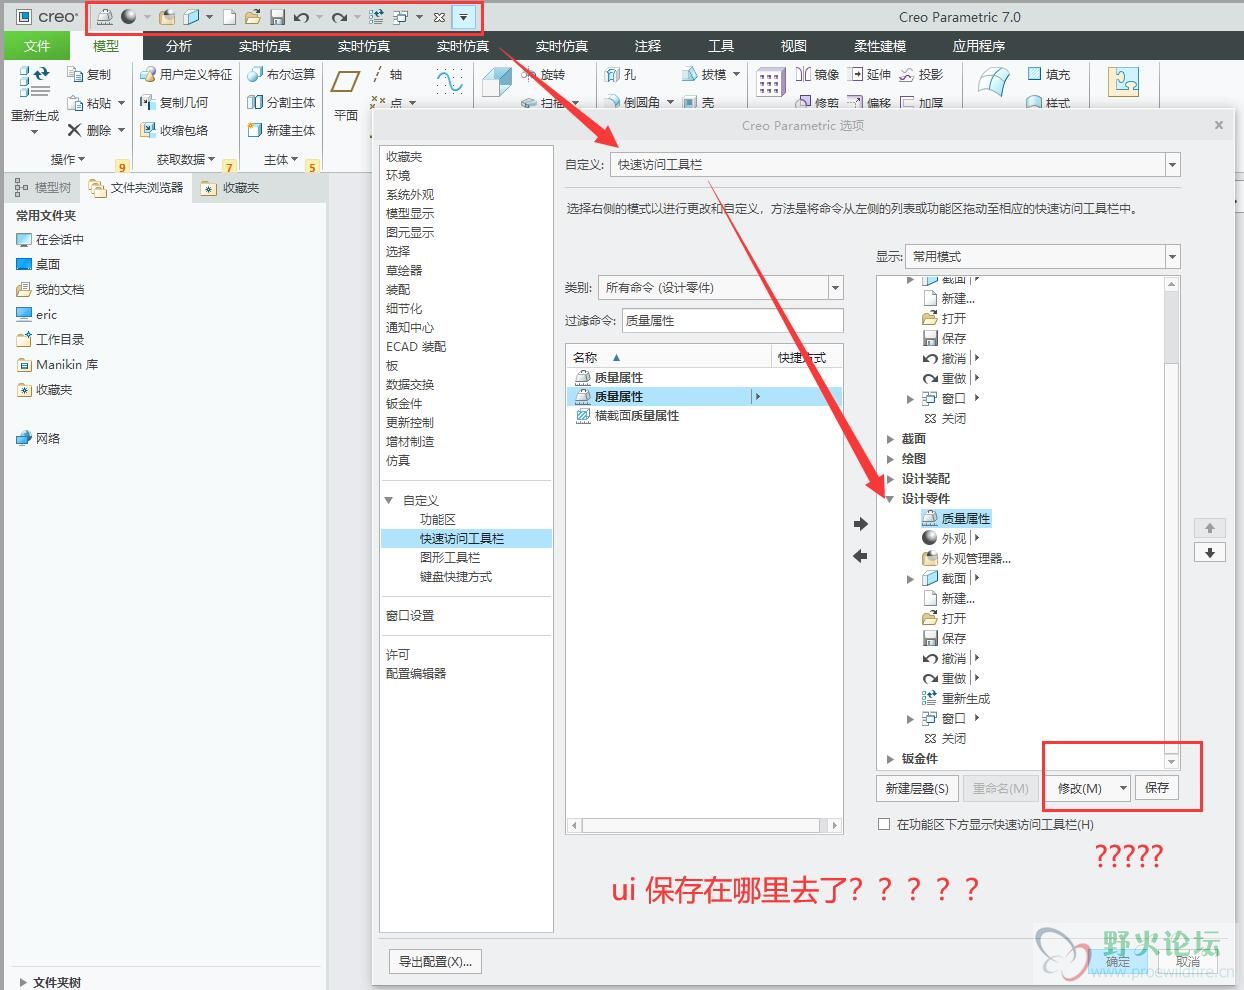The height and width of the screenshot is (990, 1244).
Task: Open the 自定义 combo box dropdown
Action: [1173, 165]
